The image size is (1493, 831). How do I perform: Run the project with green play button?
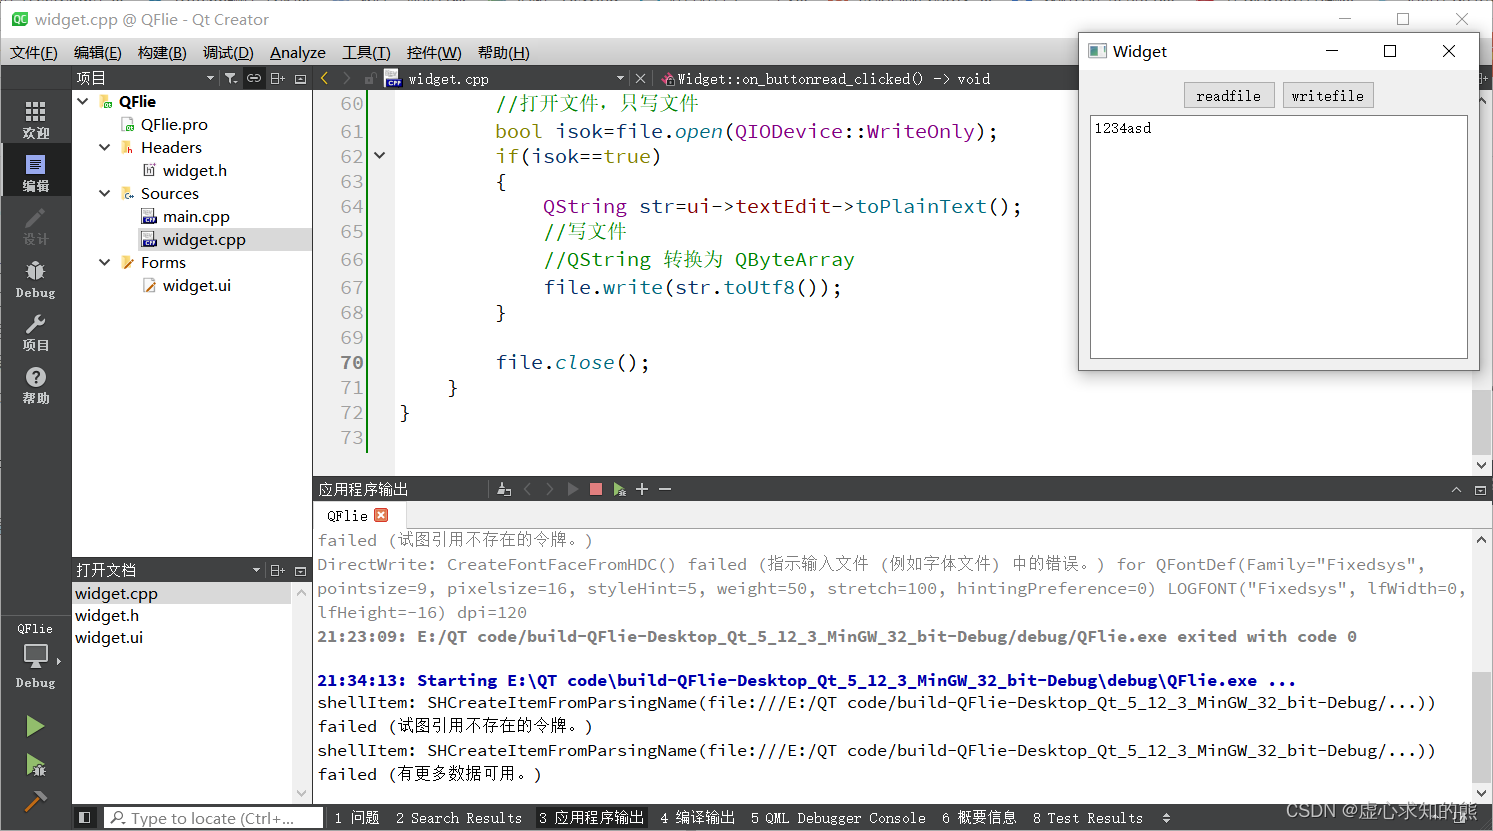click(35, 726)
